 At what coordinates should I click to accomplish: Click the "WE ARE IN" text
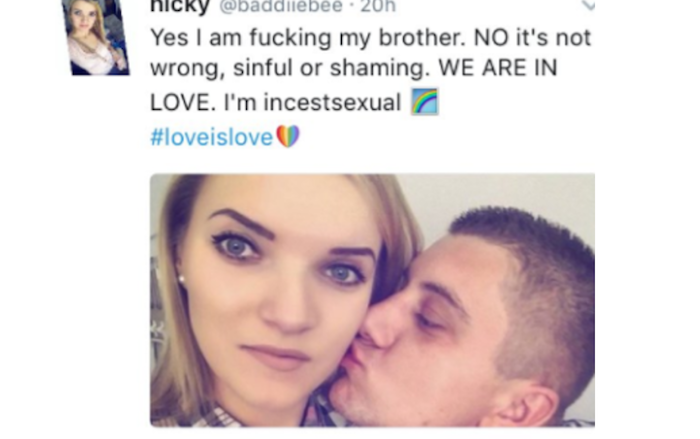tap(498, 68)
